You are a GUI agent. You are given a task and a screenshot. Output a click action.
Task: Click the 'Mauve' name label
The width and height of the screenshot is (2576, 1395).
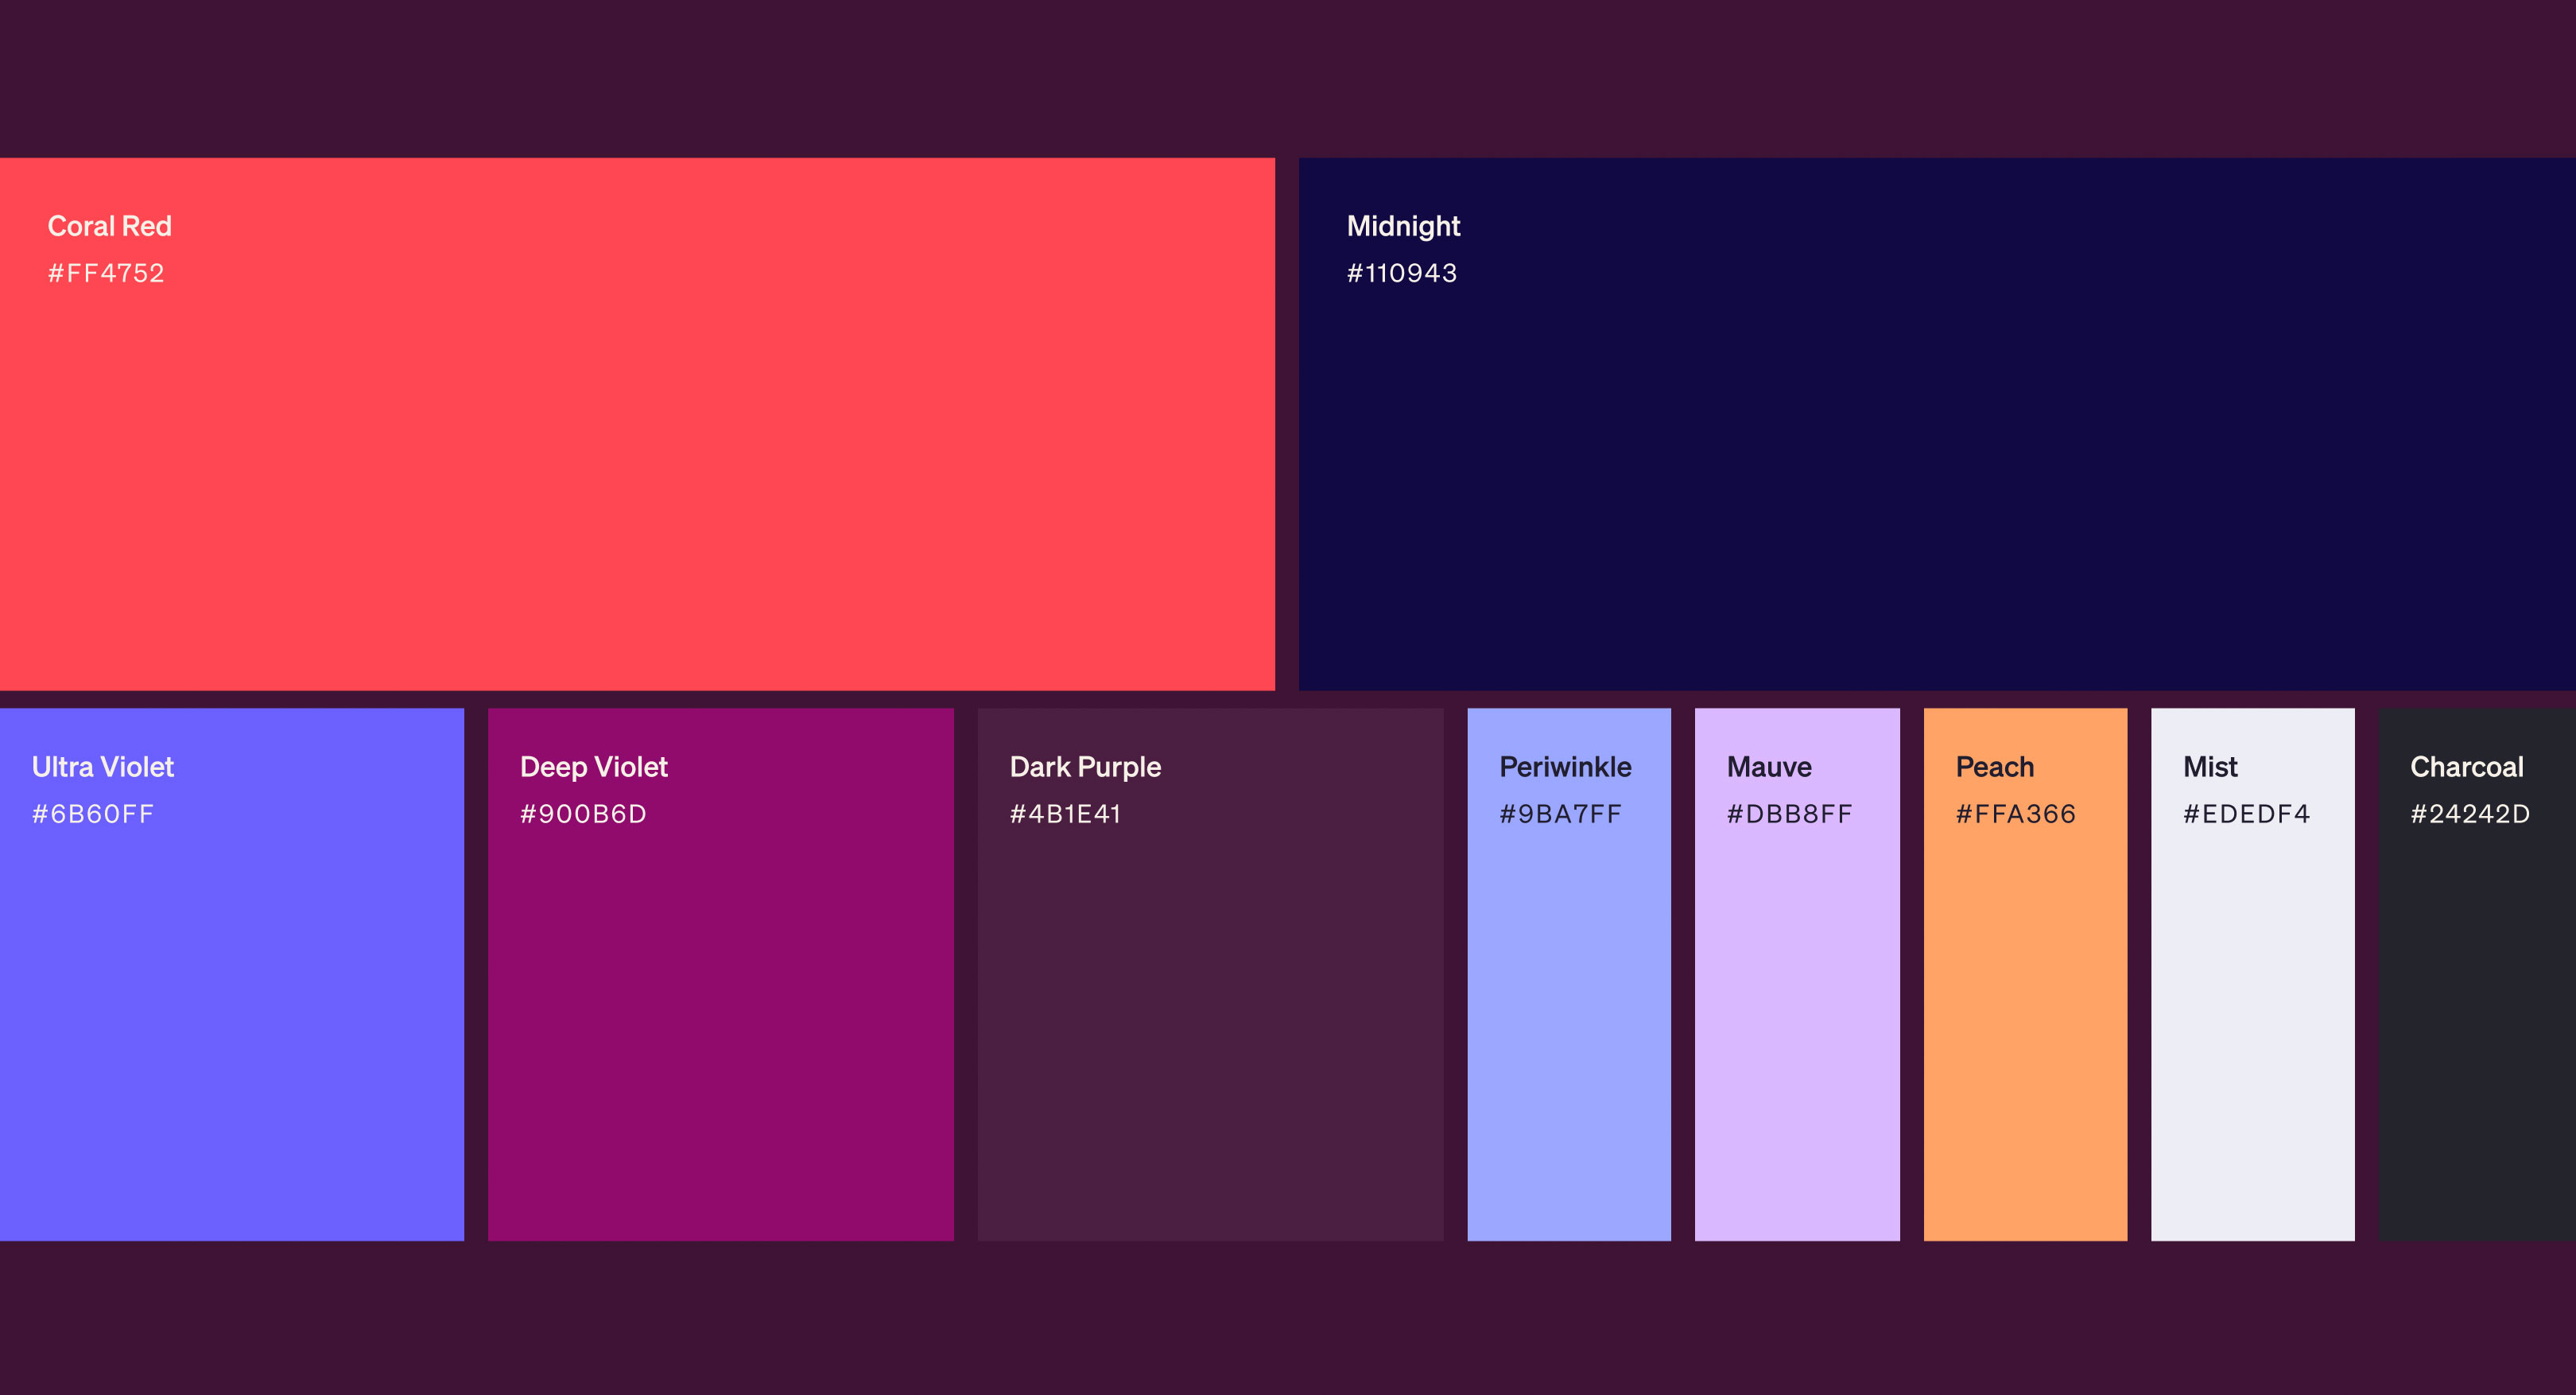tap(1769, 767)
